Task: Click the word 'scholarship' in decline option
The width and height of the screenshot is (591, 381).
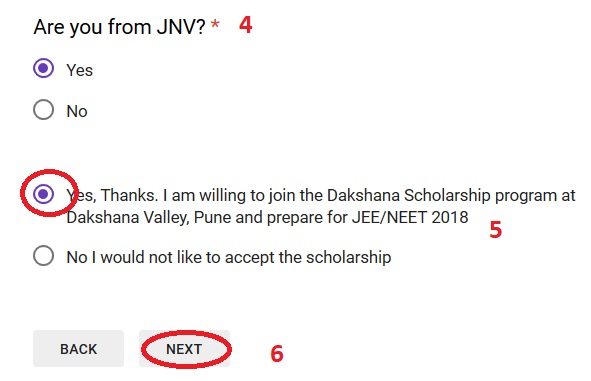Action: click(348, 258)
